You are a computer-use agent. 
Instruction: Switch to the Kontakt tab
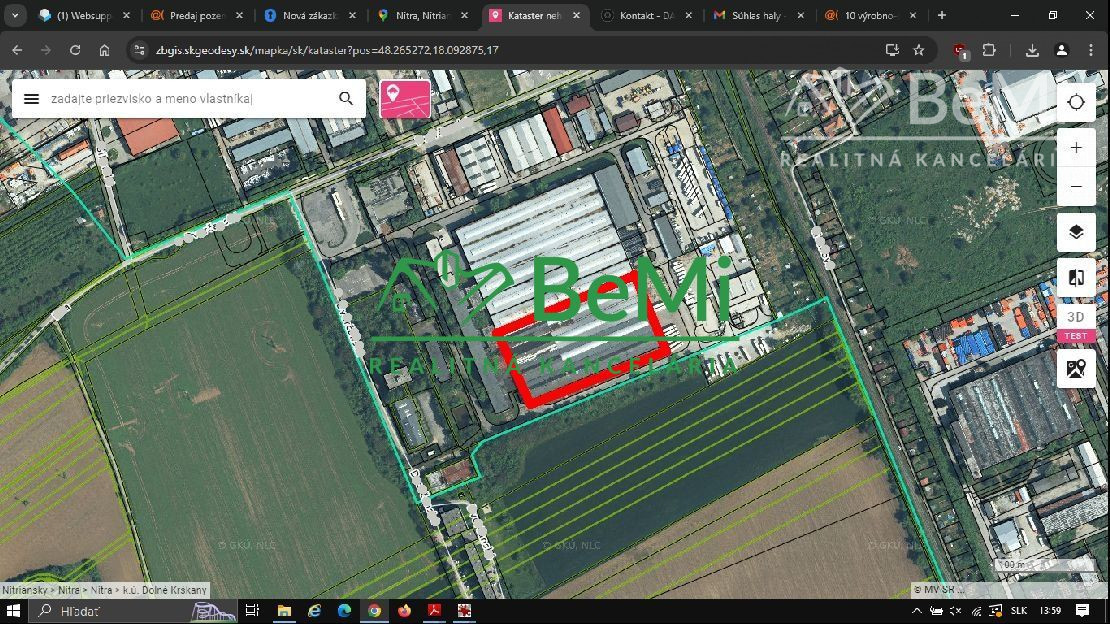pos(646,15)
